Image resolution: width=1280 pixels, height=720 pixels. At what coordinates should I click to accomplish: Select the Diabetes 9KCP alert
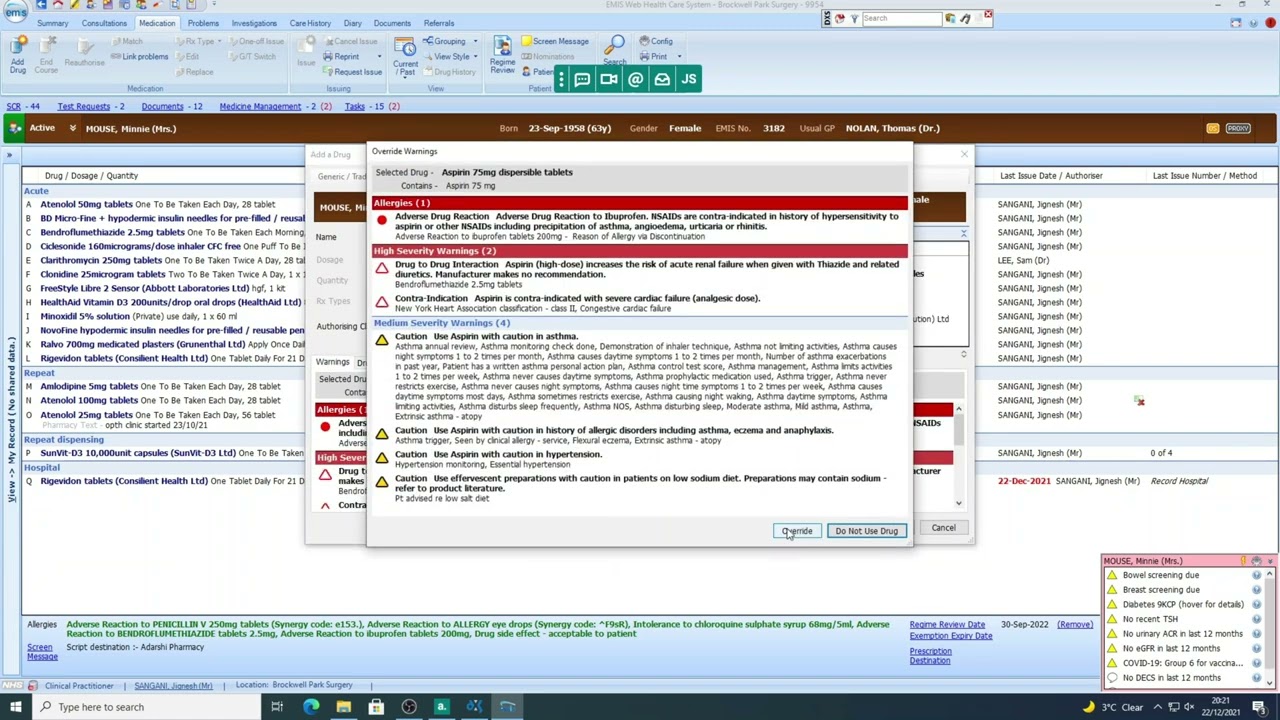(x=1182, y=604)
